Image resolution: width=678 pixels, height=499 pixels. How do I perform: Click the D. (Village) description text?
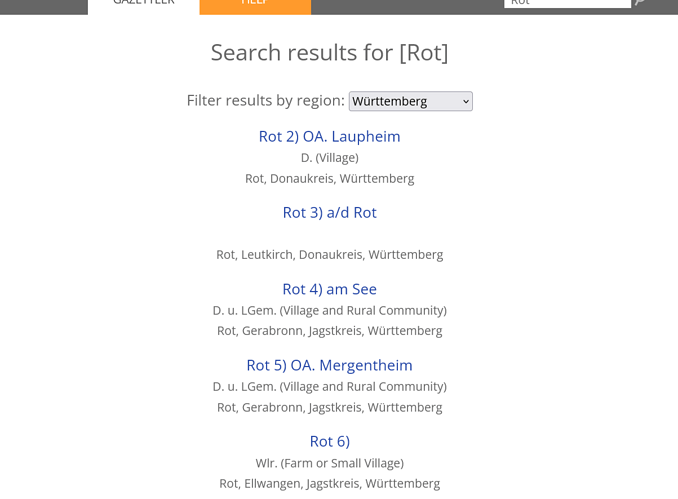tap(329, 158)
